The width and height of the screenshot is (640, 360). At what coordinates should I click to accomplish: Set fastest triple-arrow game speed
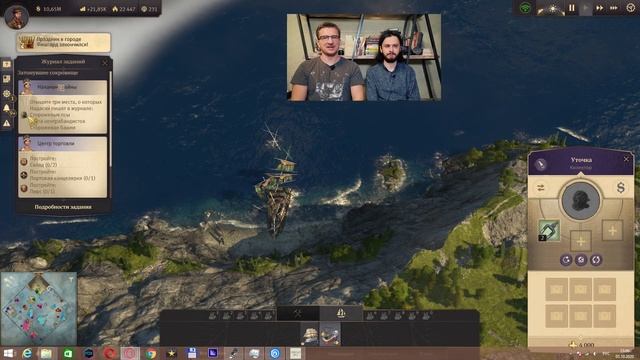point(613,8)
